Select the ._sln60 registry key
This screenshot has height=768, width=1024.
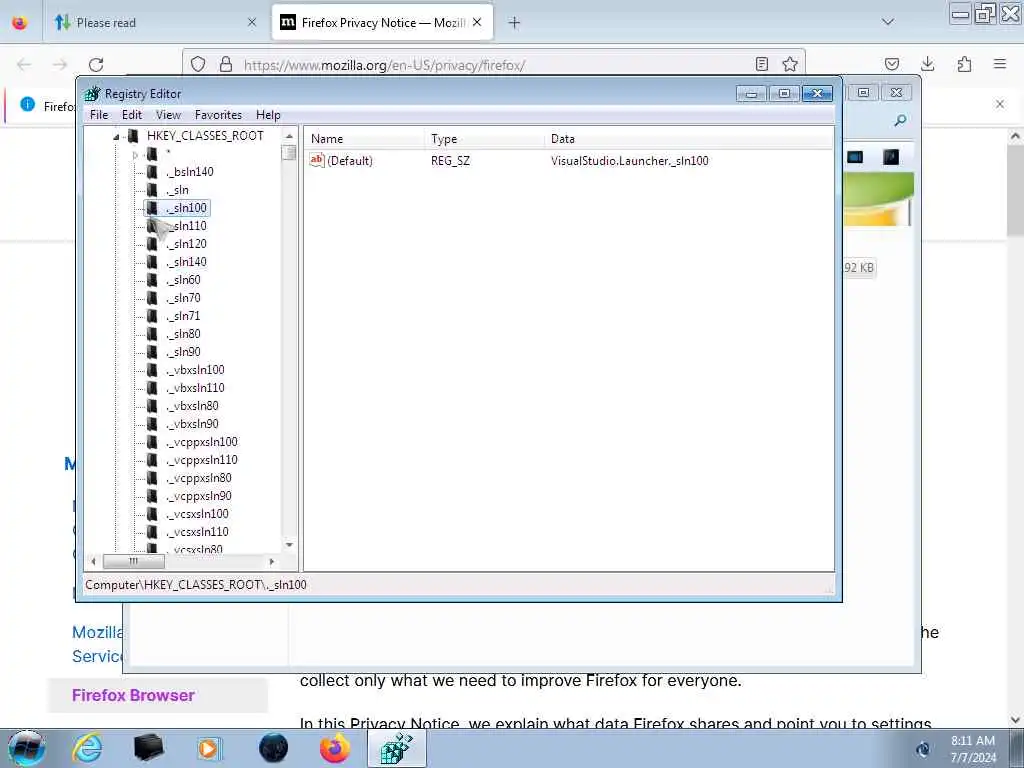(x=184, y=280)
